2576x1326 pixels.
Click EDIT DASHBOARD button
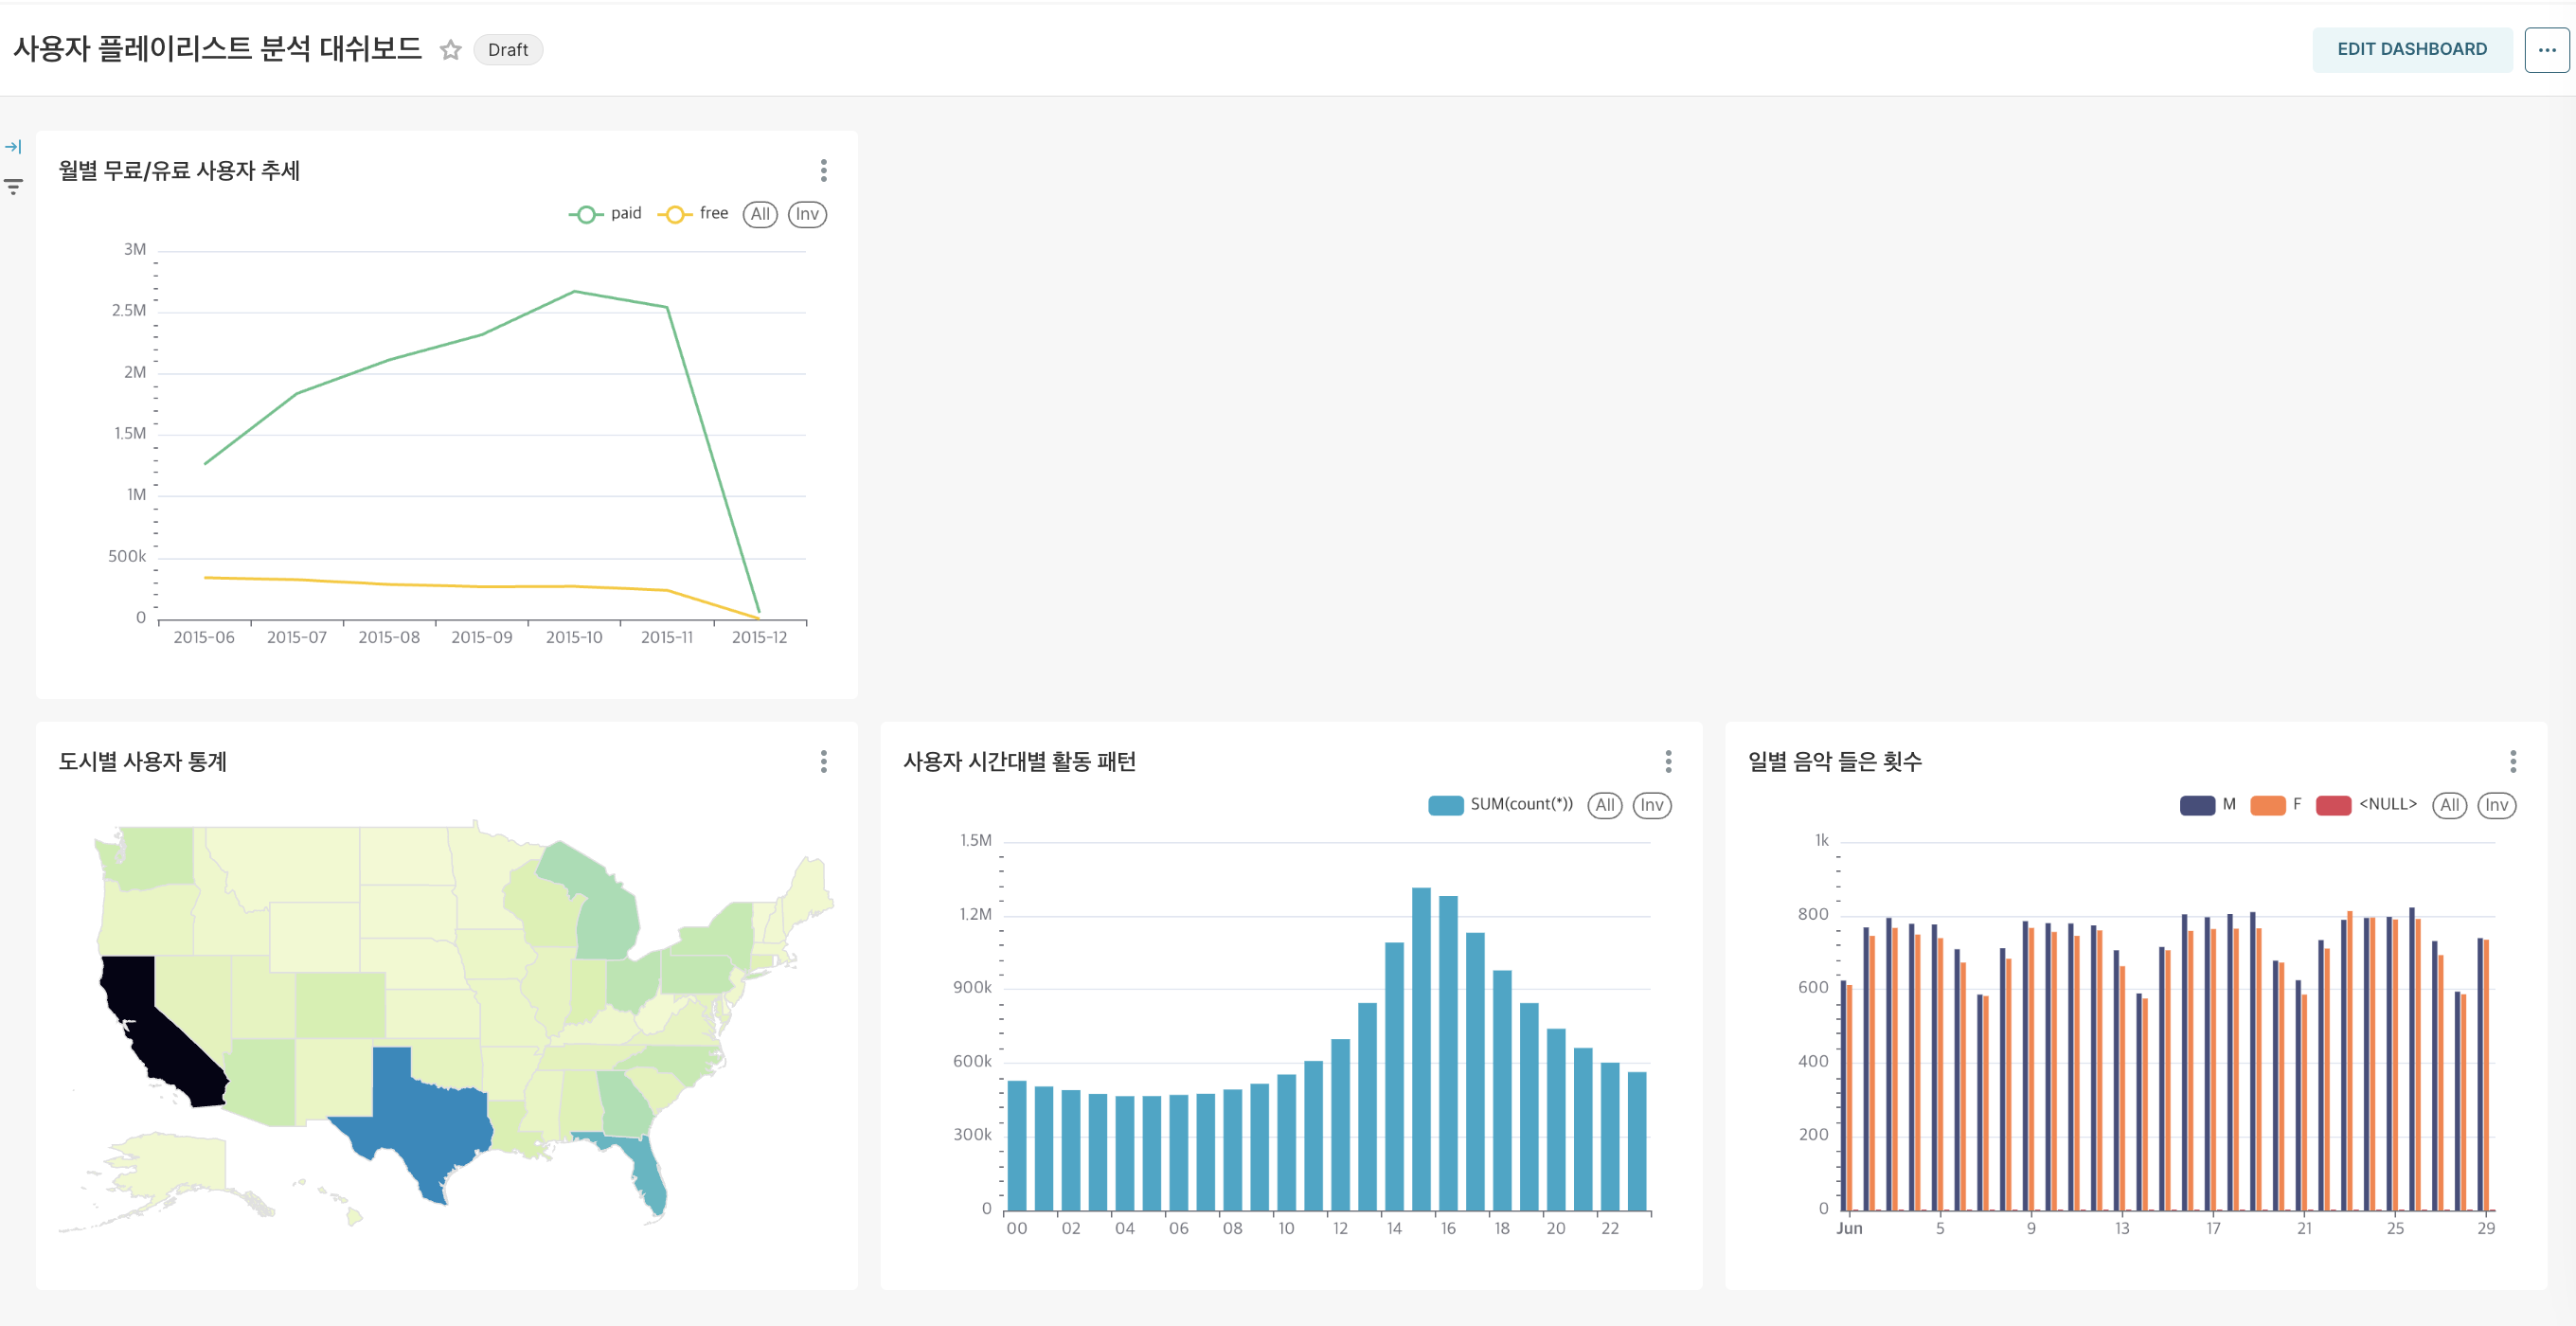pyautogui.click(x=2411, y=50)
